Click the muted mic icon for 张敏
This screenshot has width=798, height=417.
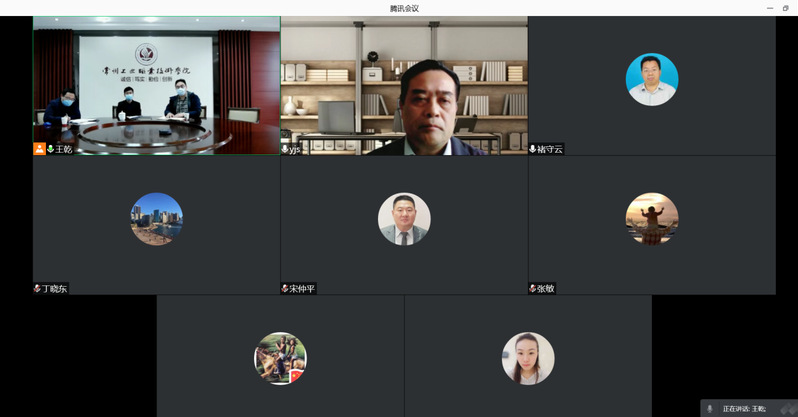(533, 289)
